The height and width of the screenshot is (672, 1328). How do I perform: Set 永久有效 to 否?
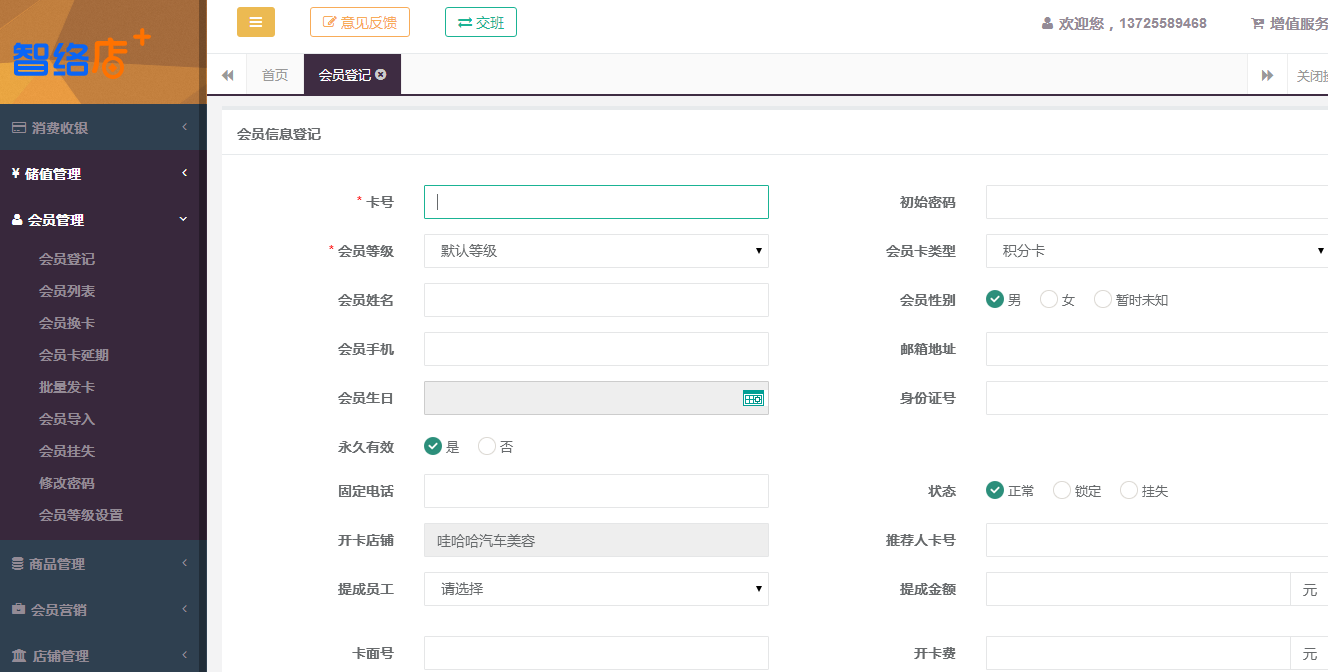pos(487,446)
